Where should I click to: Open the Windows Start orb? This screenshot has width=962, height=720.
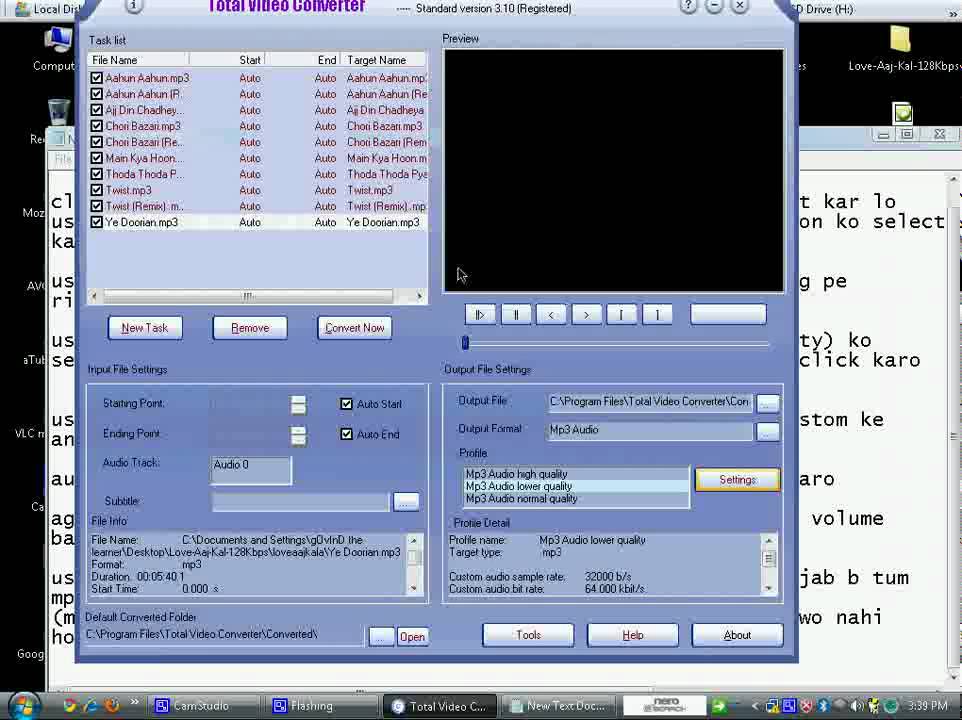coord(25,706)
